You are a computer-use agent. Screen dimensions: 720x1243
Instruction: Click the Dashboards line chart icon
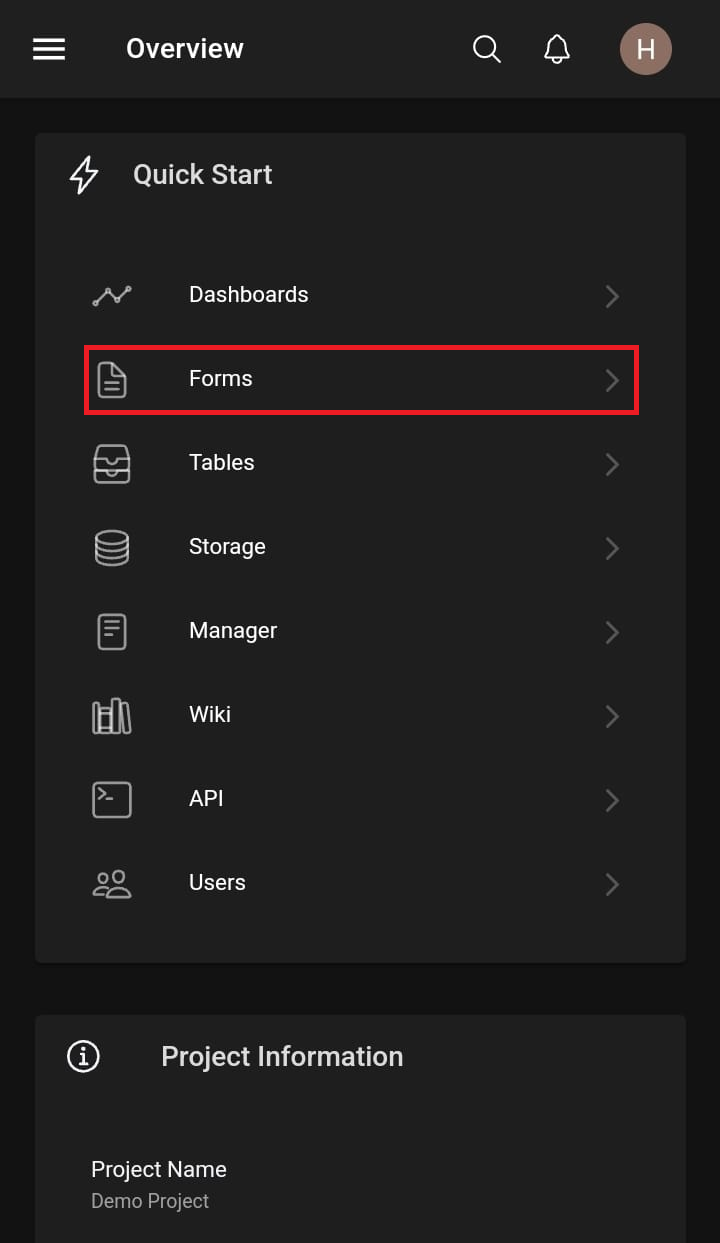(112, 295)
